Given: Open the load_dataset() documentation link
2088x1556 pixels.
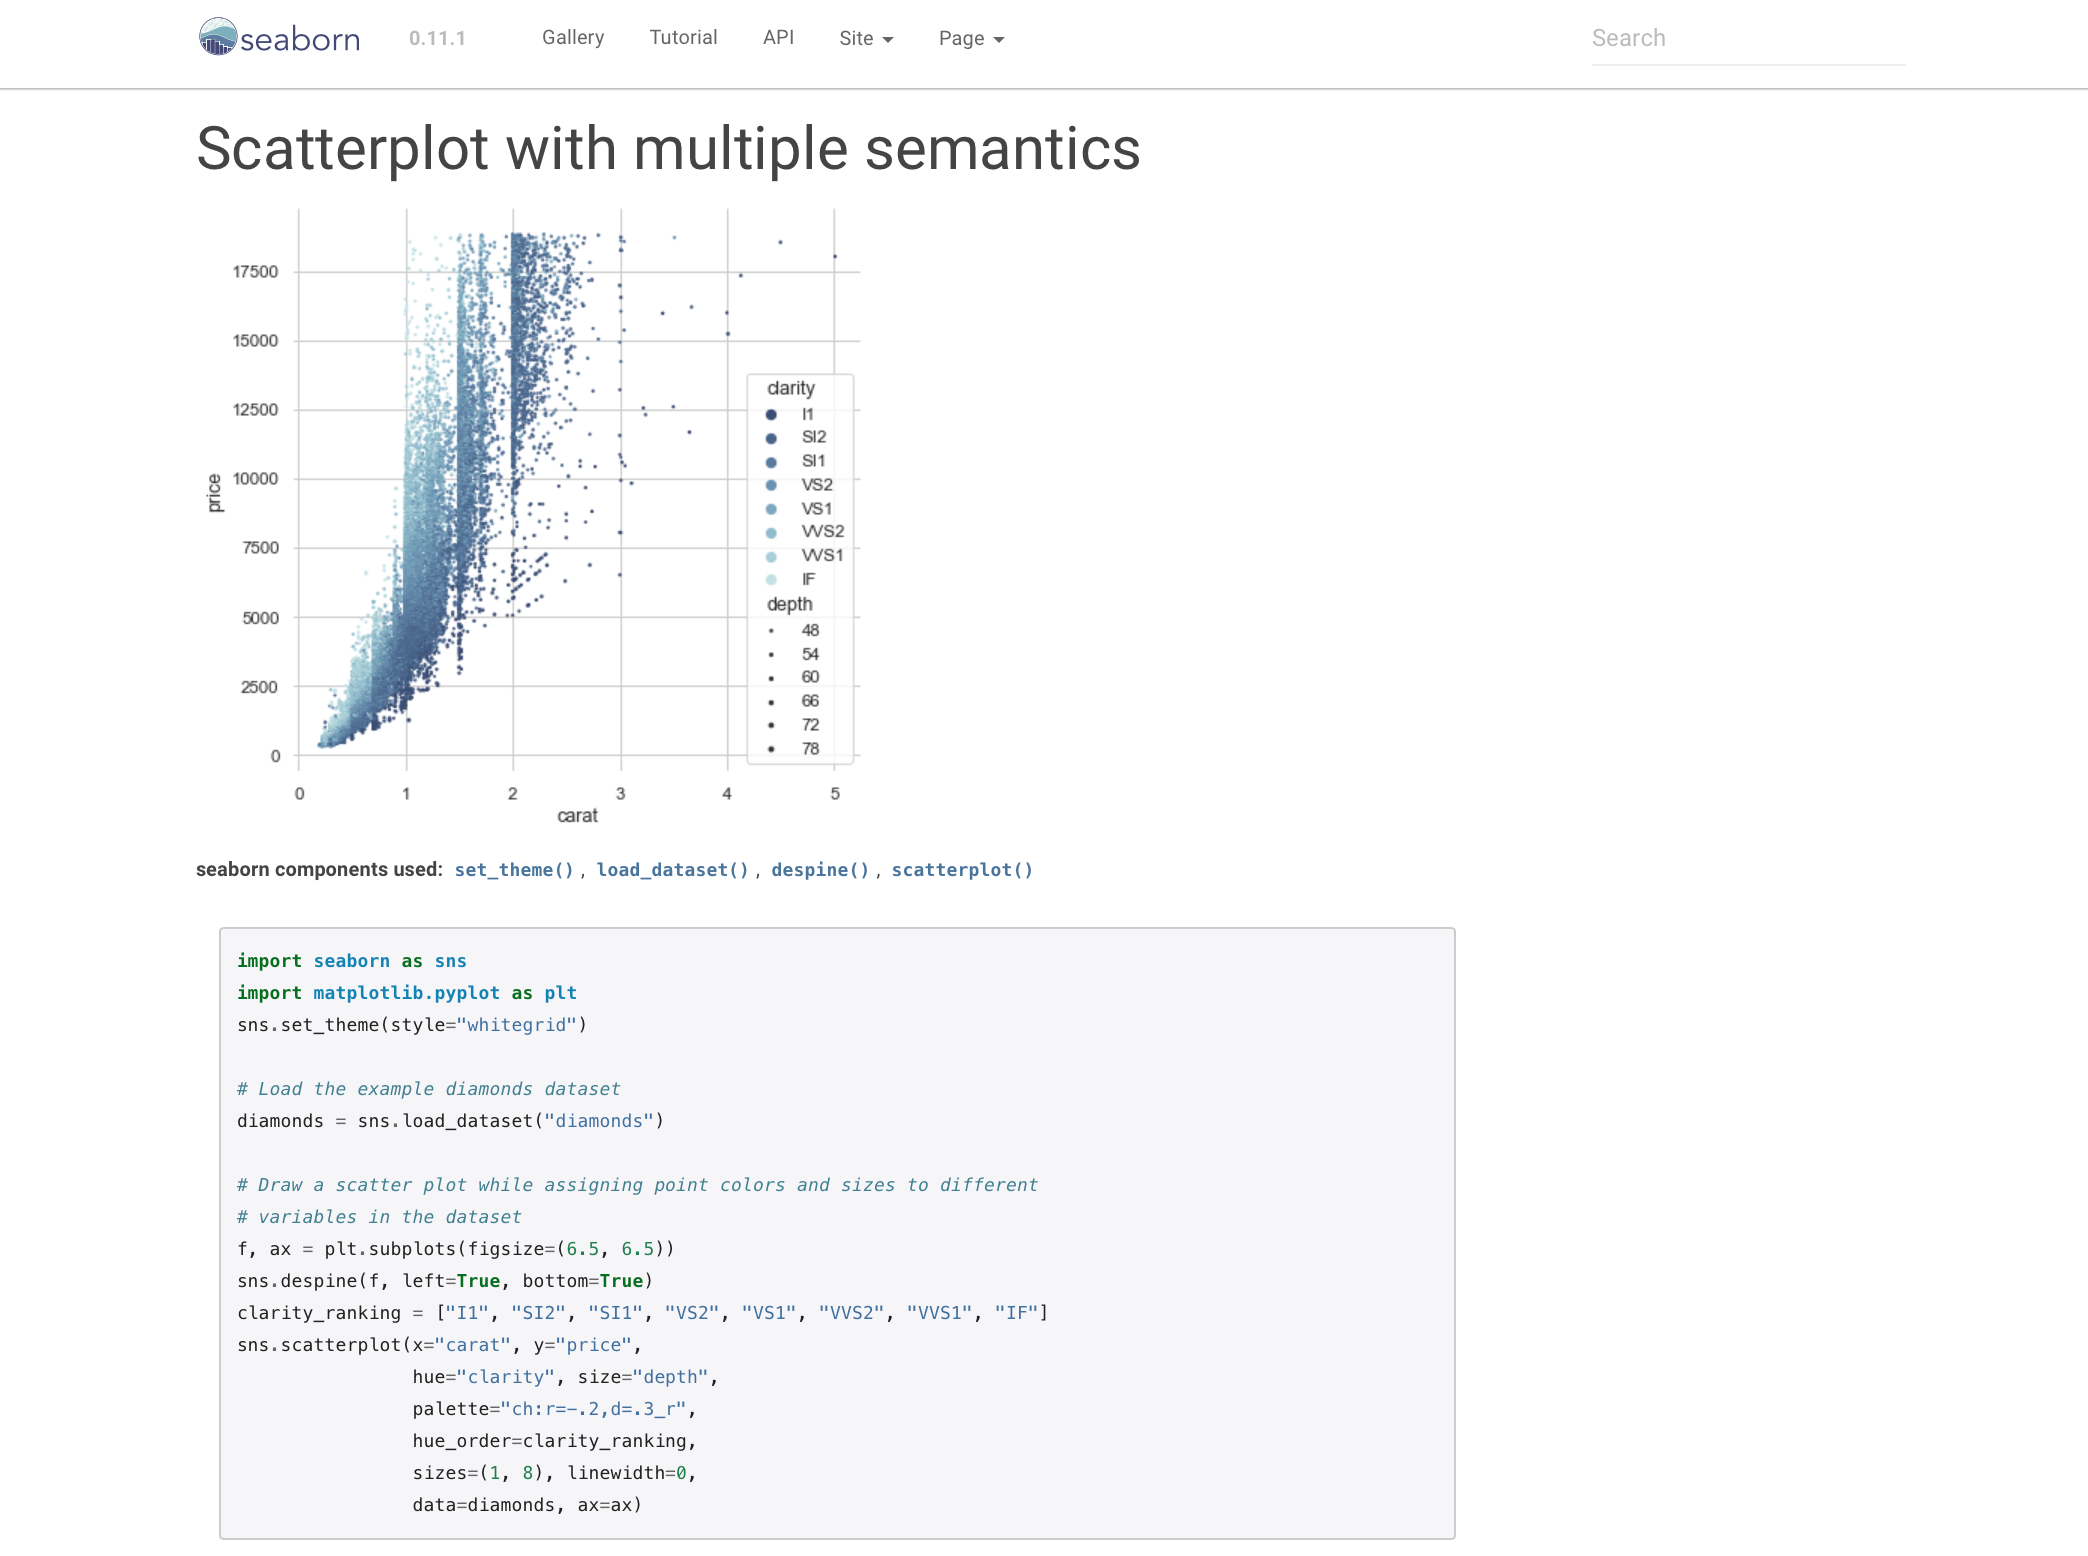Looking at the screenshot, I should [x=672, y=870].
